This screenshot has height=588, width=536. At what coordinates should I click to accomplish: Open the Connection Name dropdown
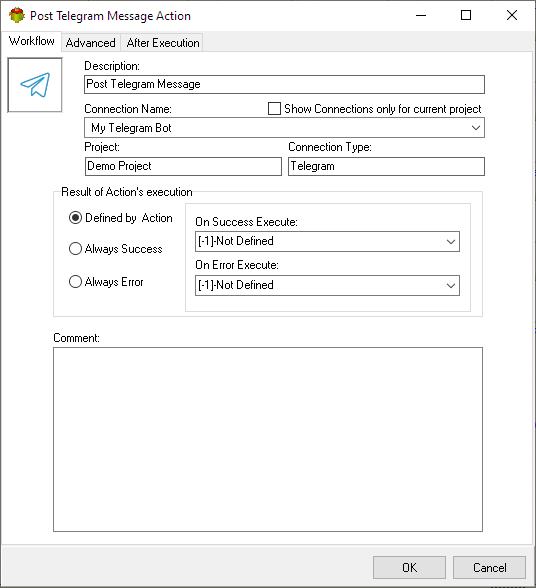tap(284, 128)
